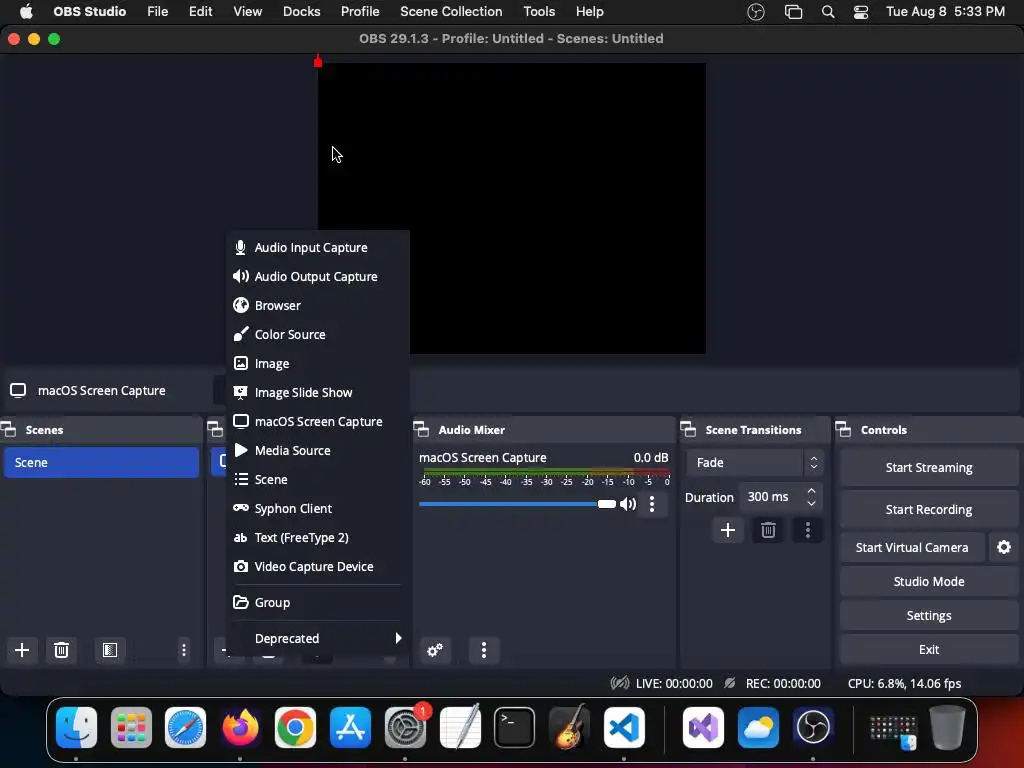This screenshot has height=768, width=1024.
Task: Open Spotlight search in menu bar
Action: pyautogui.click(x=827, y=12)
